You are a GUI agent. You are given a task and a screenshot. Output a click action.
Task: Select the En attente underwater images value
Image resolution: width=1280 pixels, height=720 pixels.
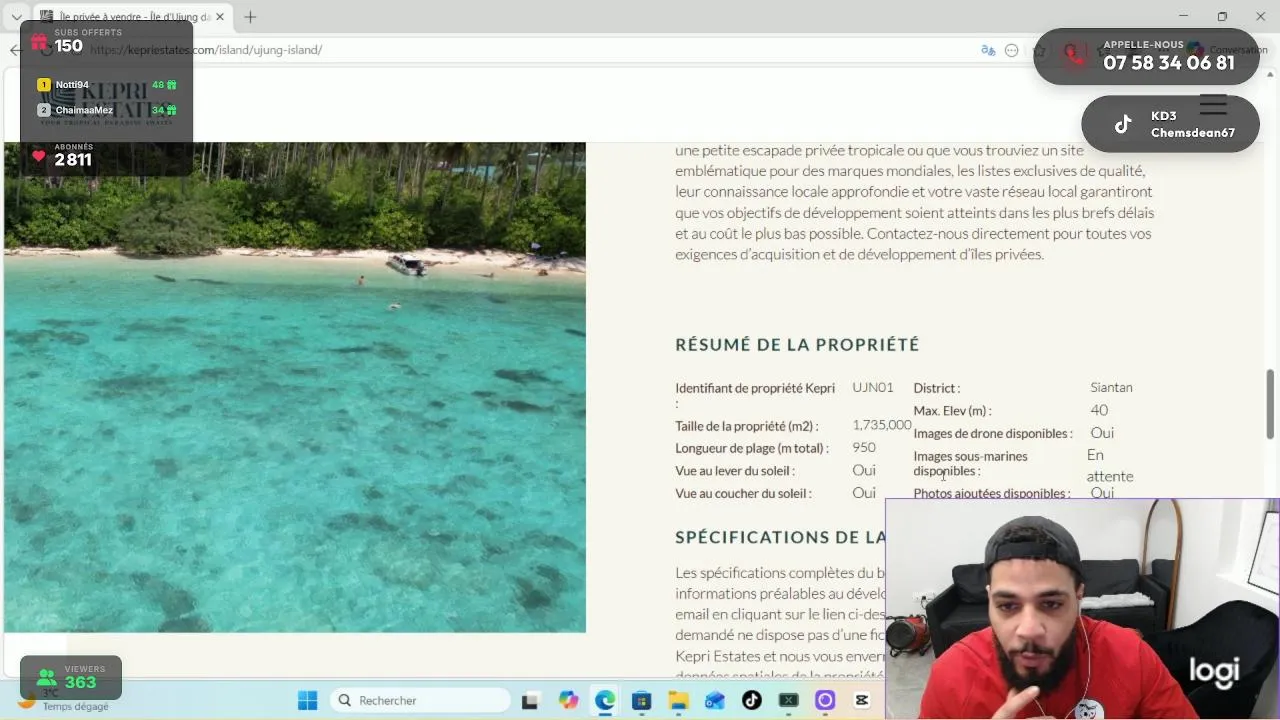[1110, 465]
